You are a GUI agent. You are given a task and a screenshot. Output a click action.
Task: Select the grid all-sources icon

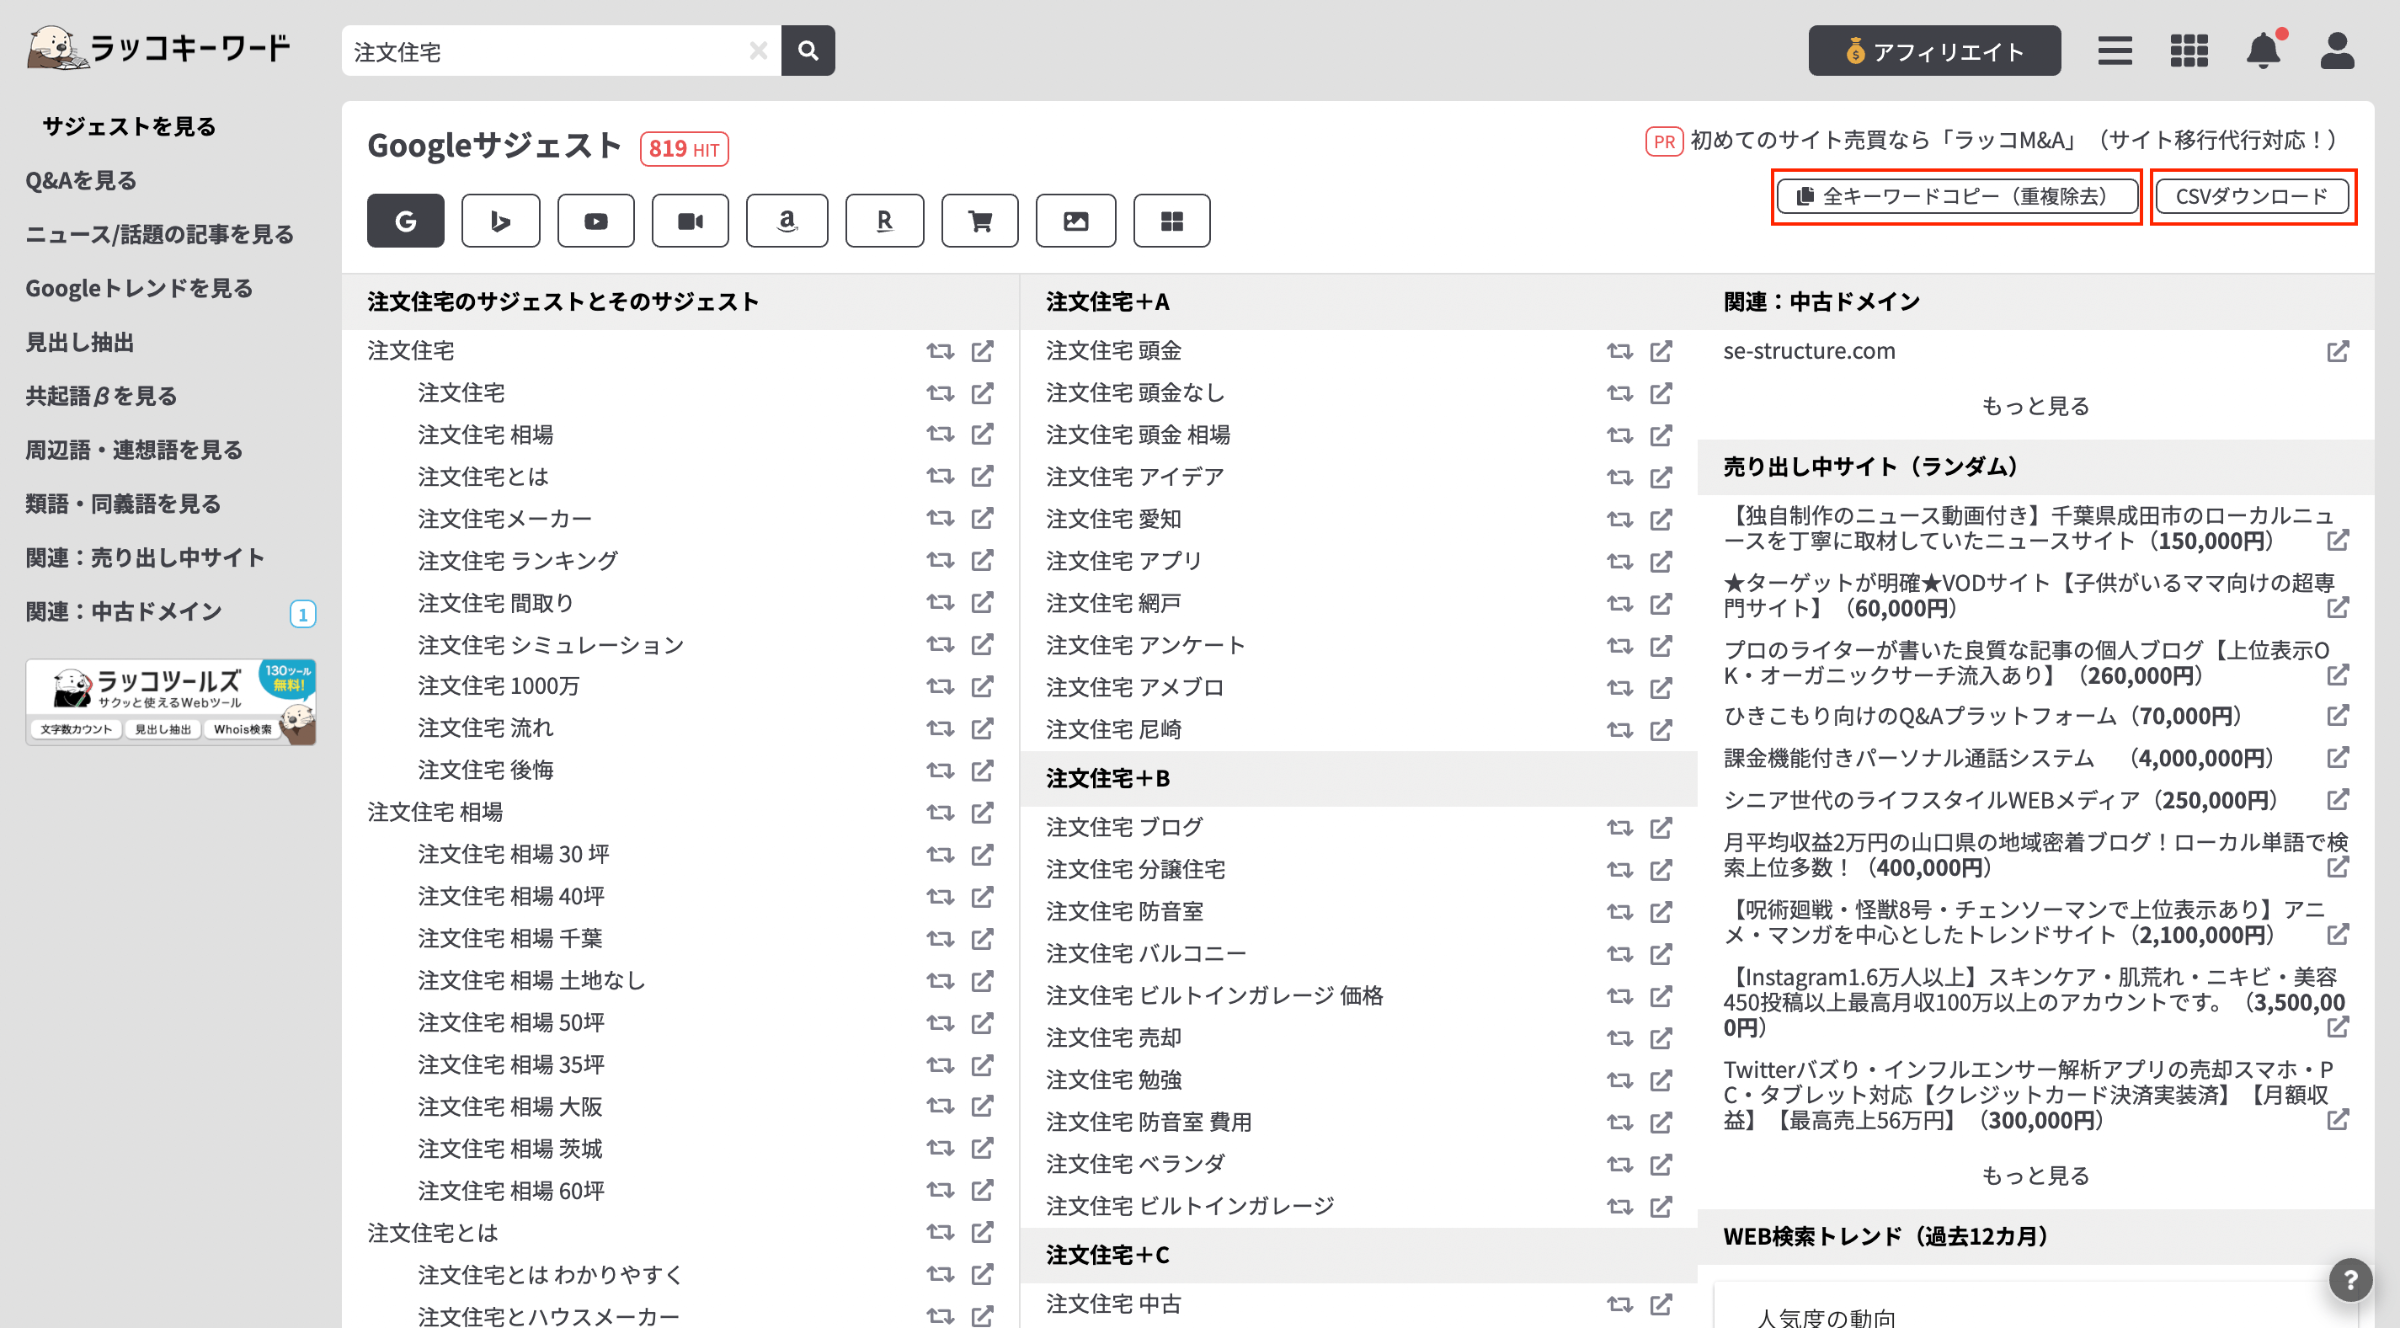coord(1172,221)
